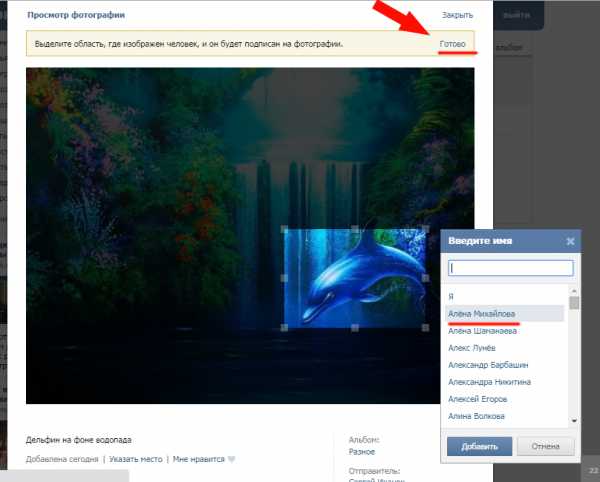Viewport: 600px width, 482px height.
Task: Click the photo caption Дельфин на фоне водопада
Action: pyautogui.click(x=78, y=440)
